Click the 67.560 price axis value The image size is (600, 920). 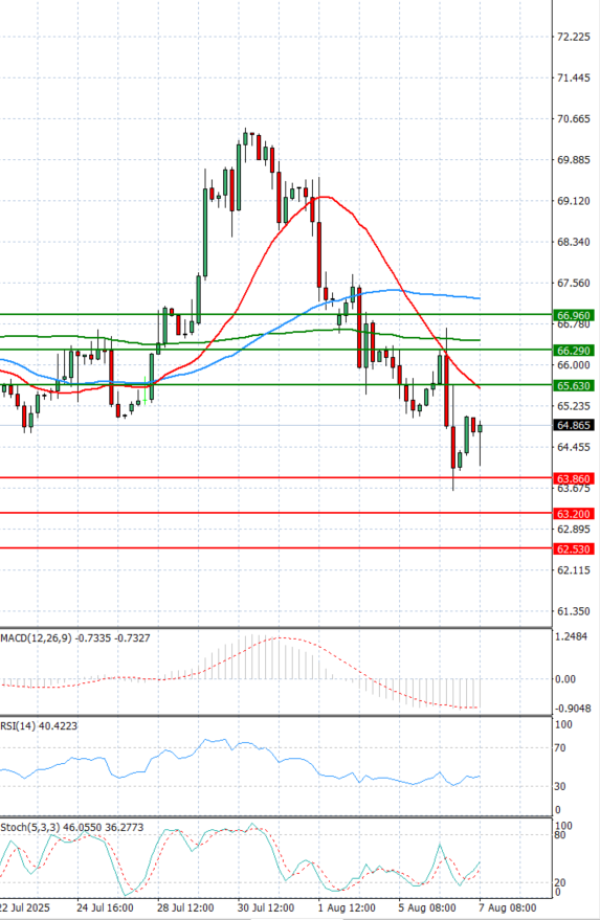coord(574,283)
